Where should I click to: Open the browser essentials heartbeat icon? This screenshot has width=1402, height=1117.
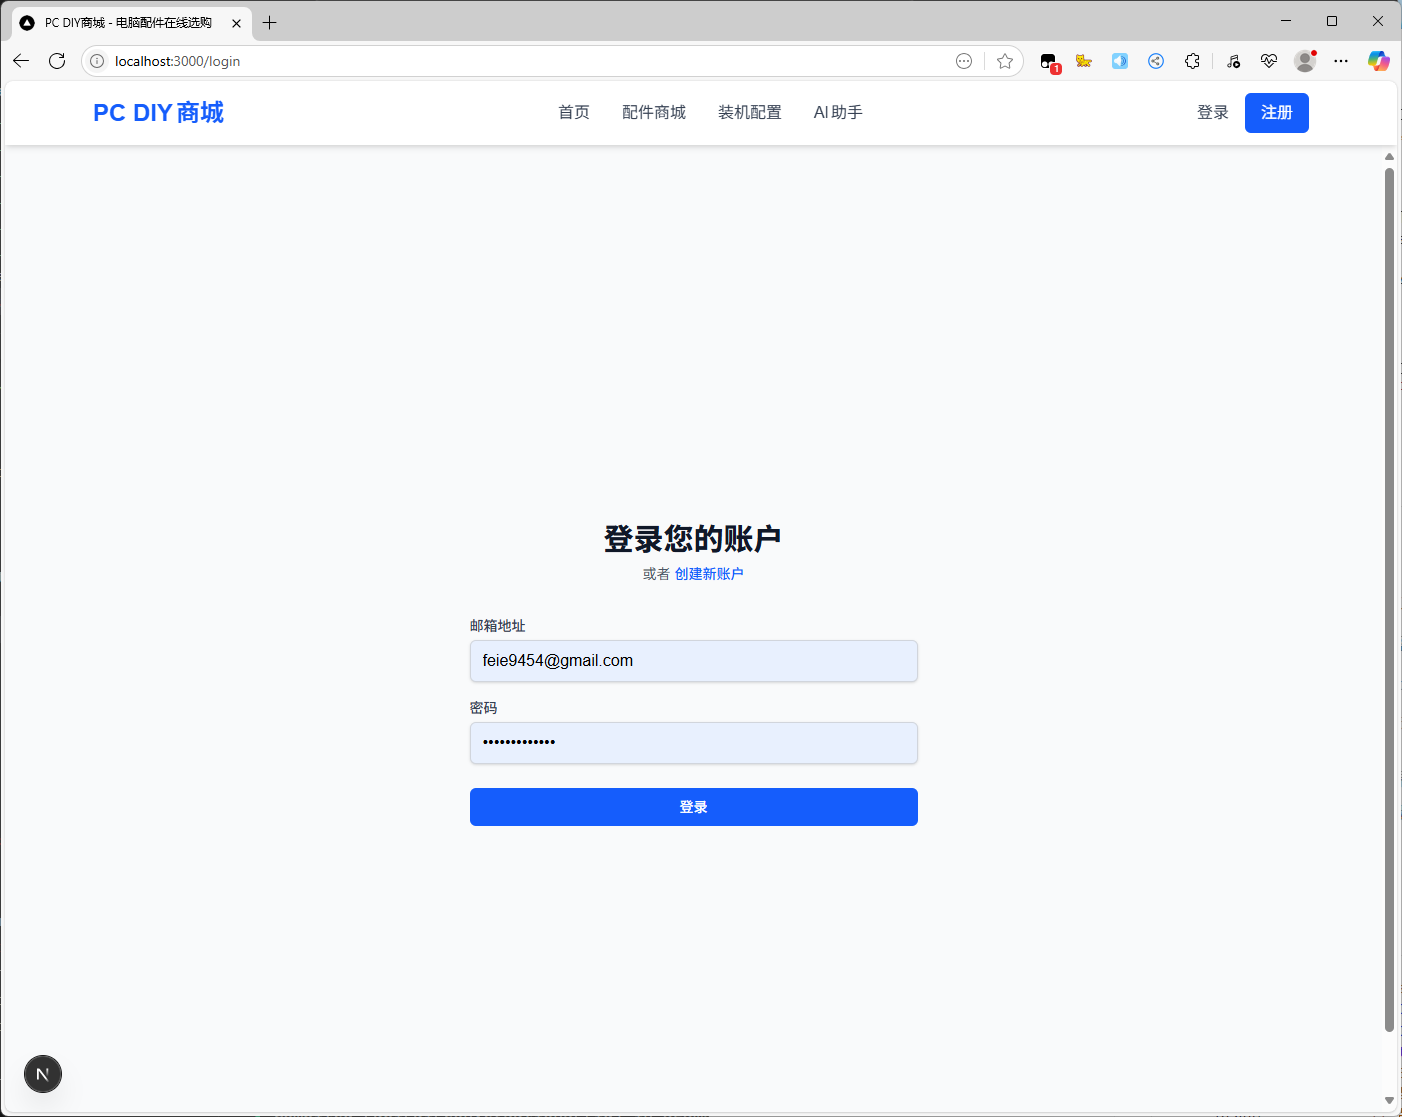pyautogui.click(x=1269, y=61)
